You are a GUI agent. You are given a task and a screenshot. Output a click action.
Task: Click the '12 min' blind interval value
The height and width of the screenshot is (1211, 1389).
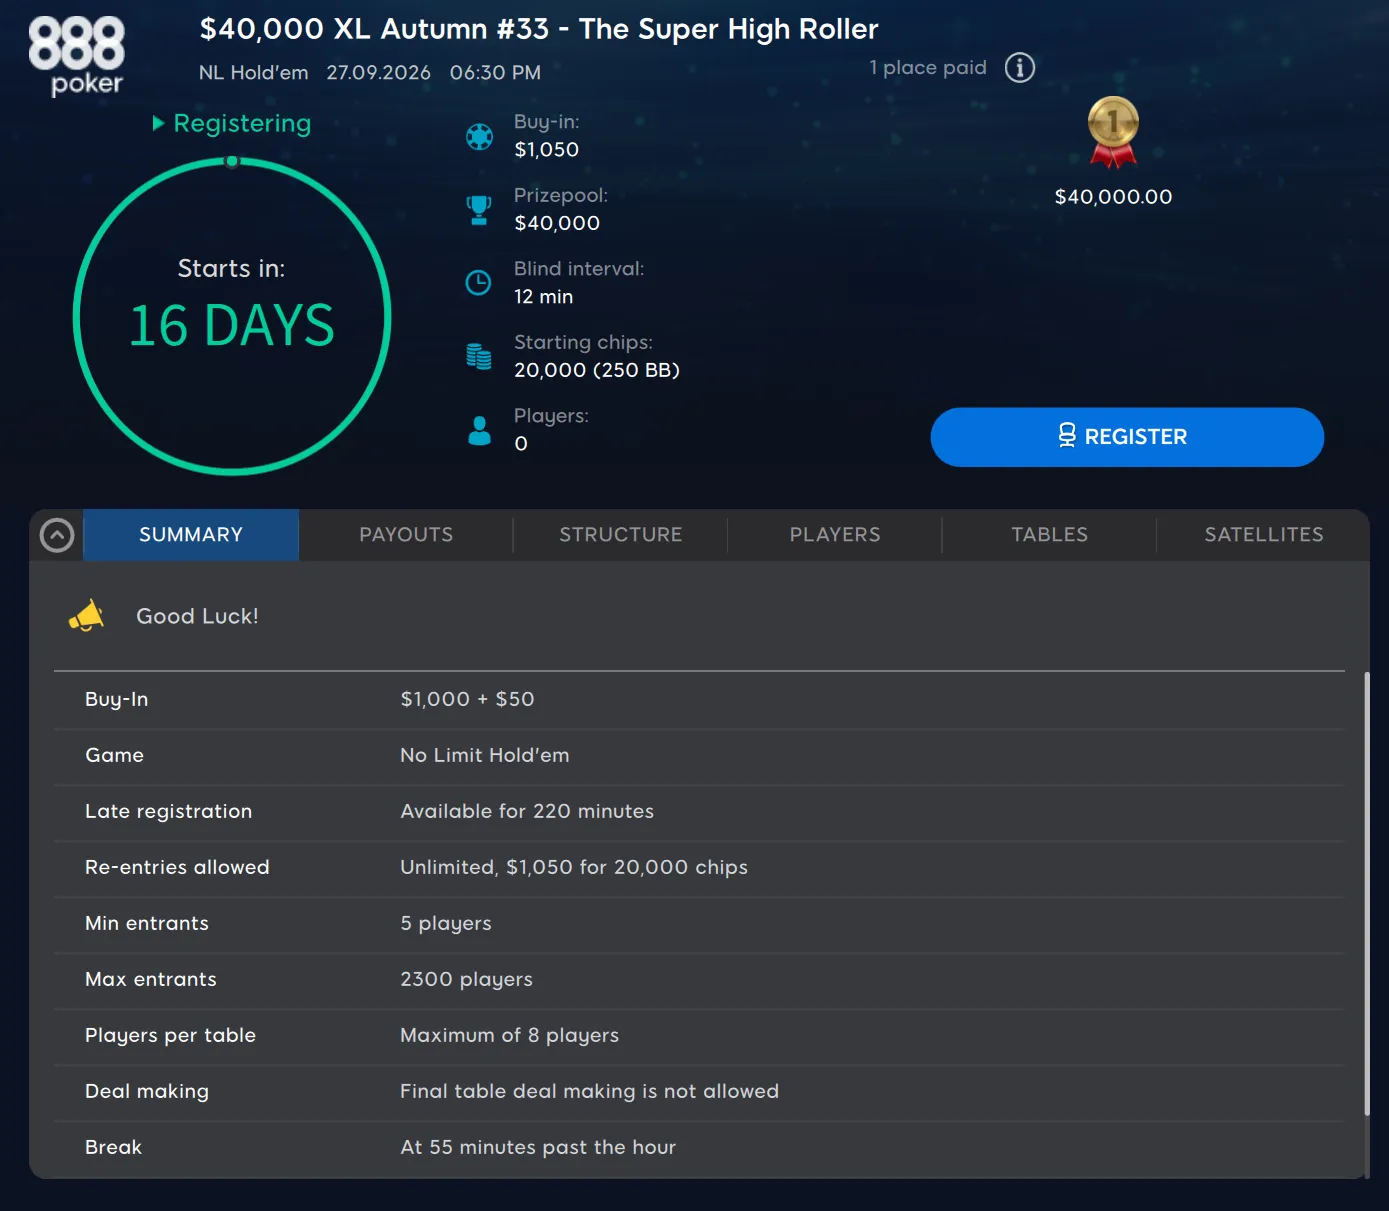coord(543,297)
